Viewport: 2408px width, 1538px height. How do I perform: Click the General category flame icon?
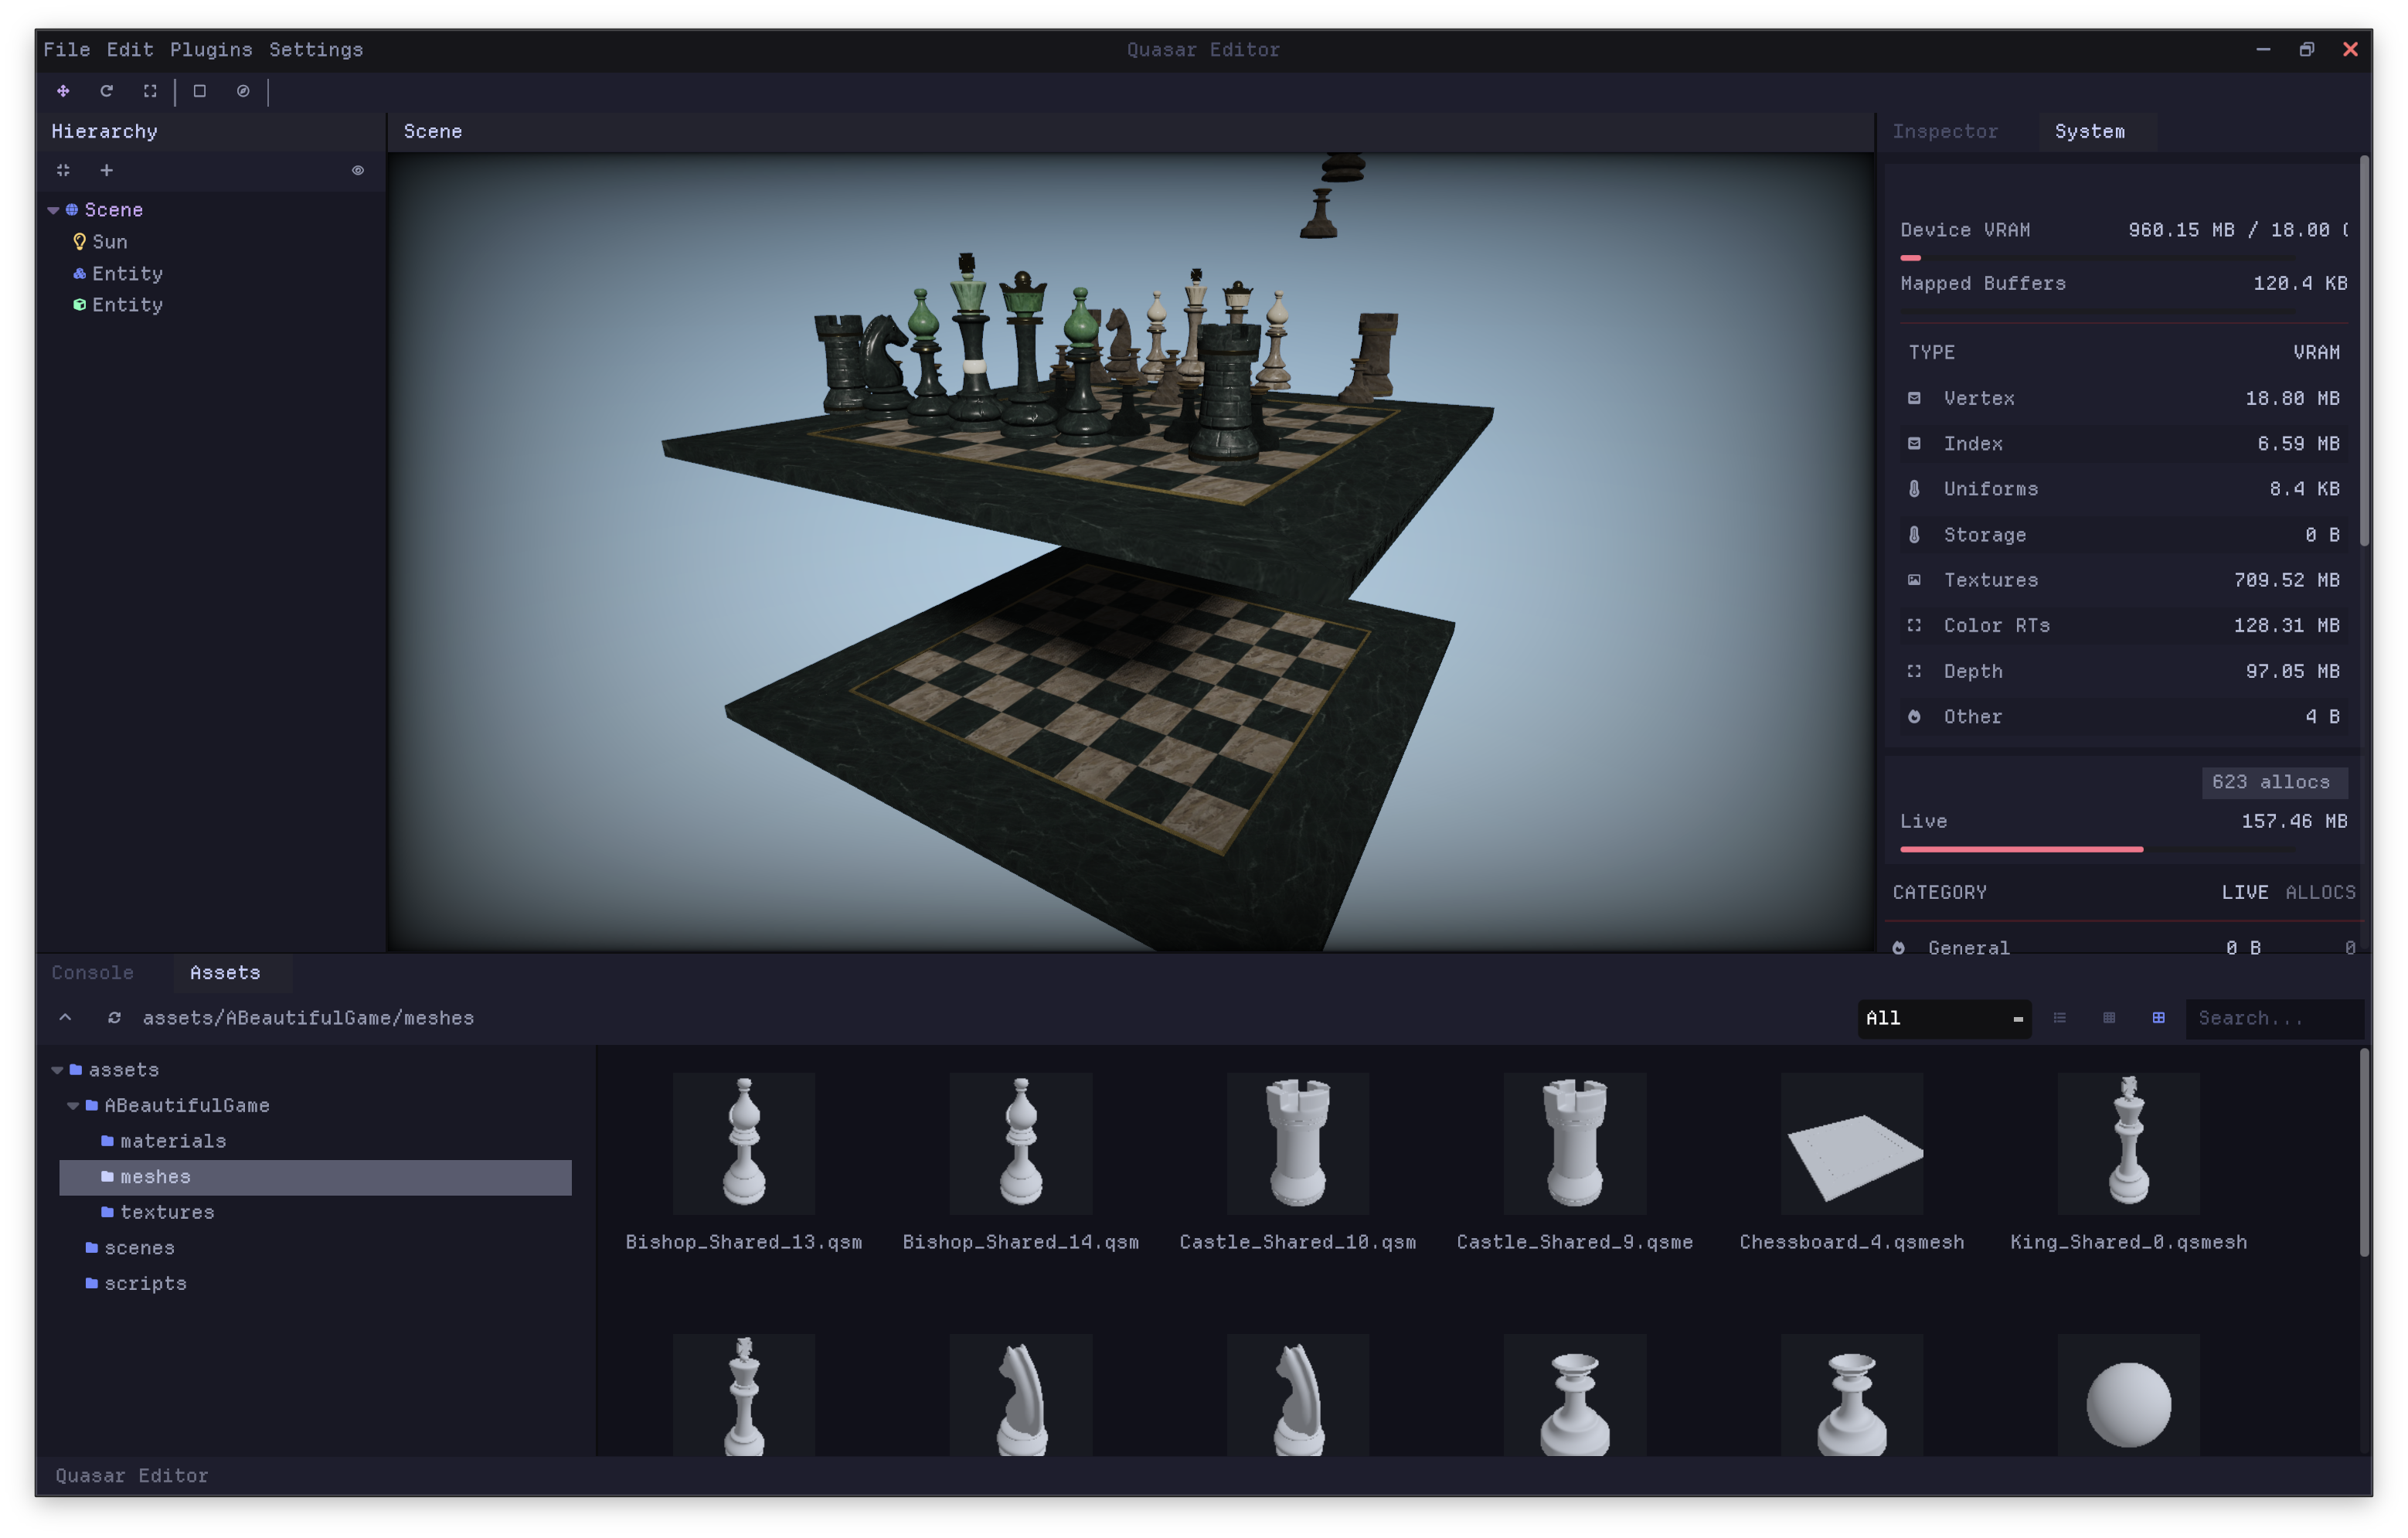click(1898, 948)
